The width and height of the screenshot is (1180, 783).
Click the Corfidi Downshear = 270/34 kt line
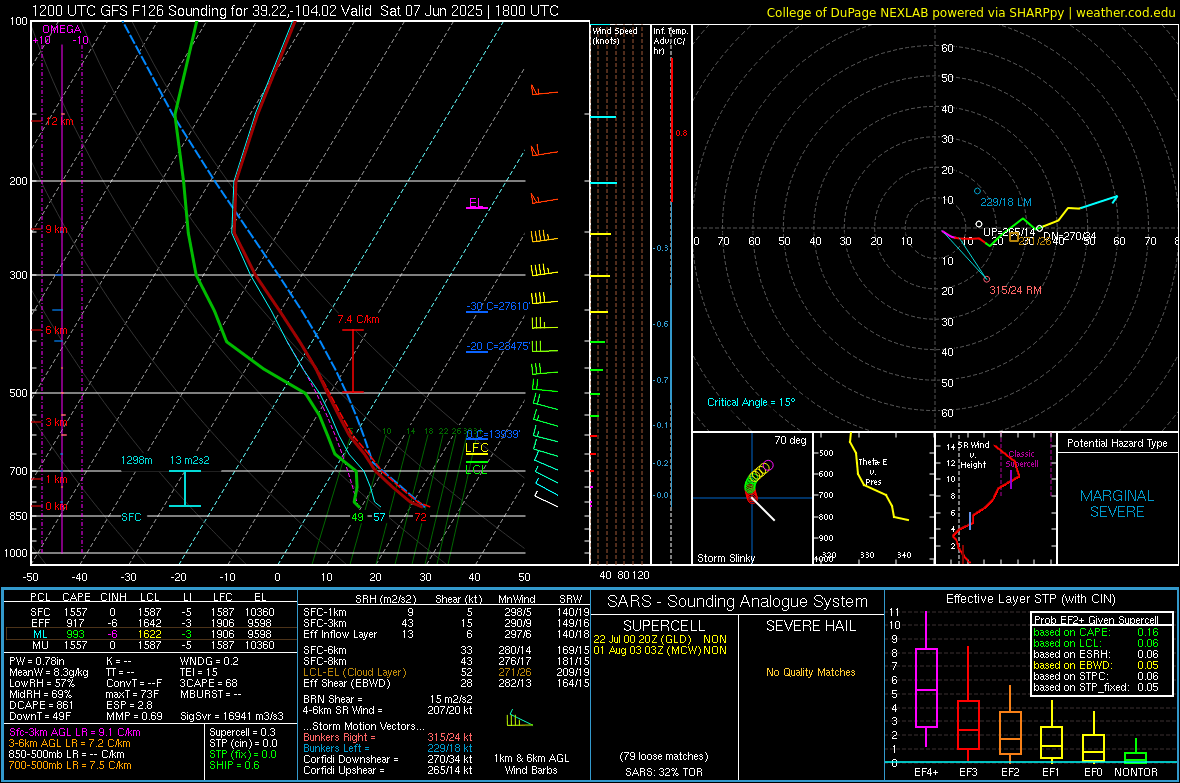coord(388,759)
